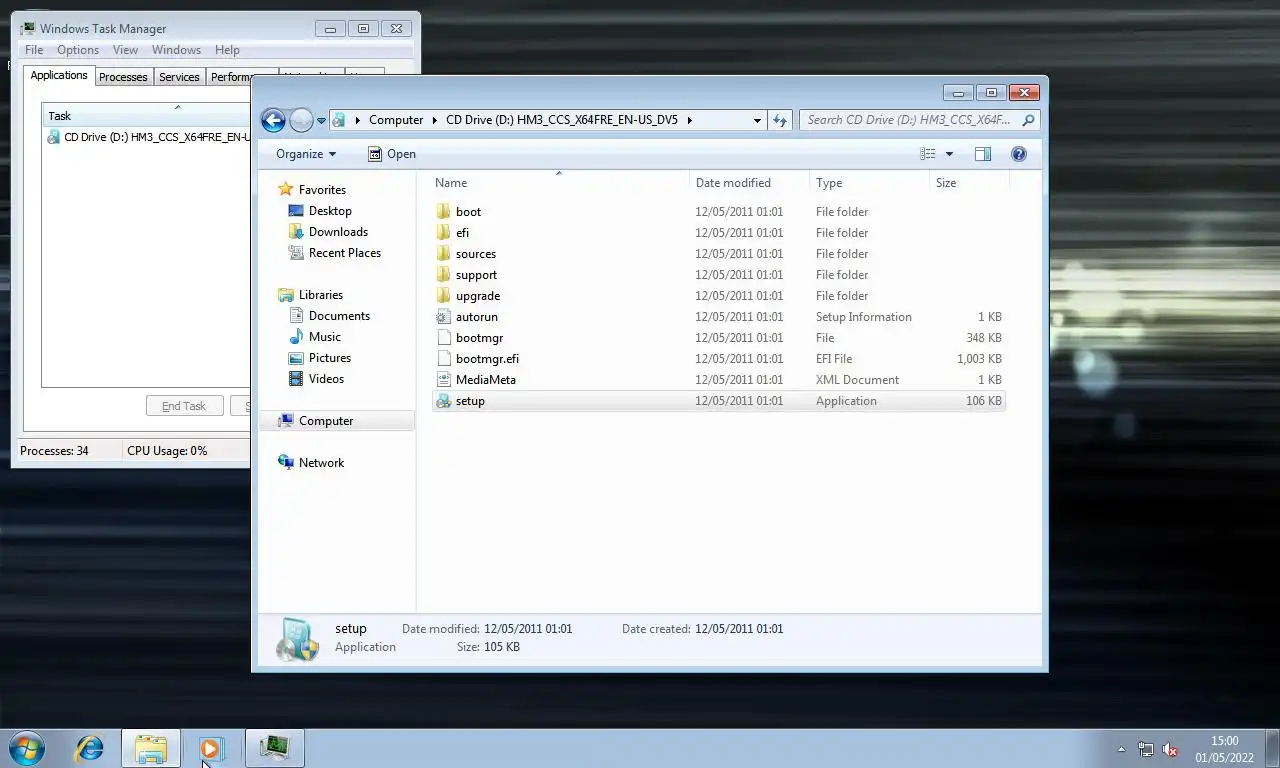This screenshot has height=768, width=1280.
Task: Expand the address bar history dropdown
Action: pyautogui.click(x=757, y=120)
